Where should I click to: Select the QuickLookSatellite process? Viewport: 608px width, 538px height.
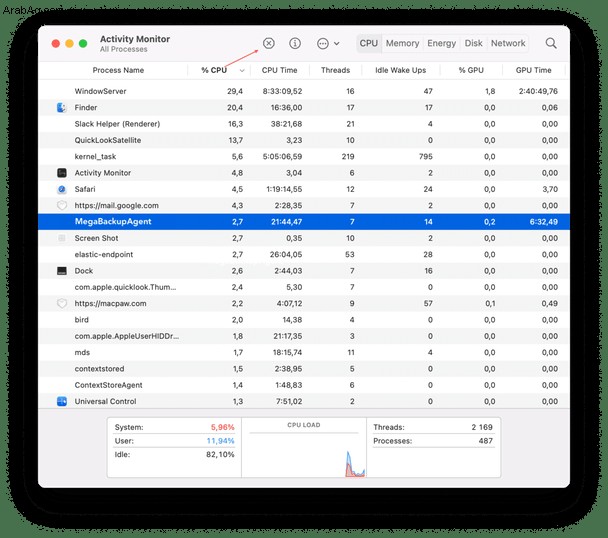pyautogui.click(x=304, y=140)
